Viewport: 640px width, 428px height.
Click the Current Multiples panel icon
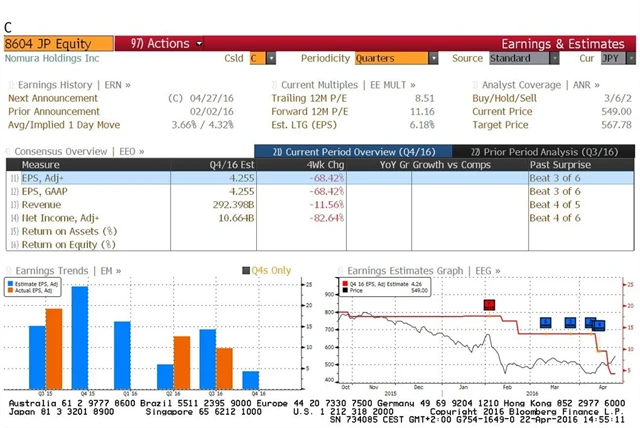pyautogui.click(x=273, y=85)
